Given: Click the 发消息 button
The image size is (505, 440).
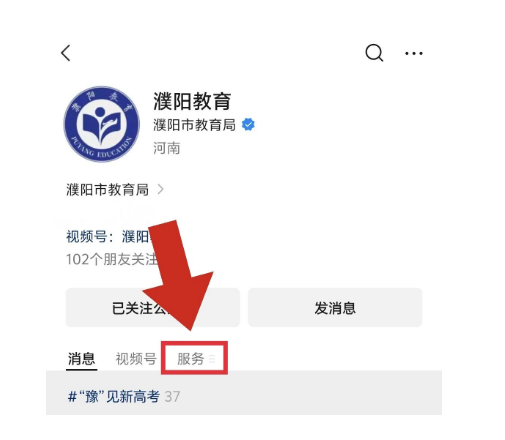Looking at the screenshot, I should point(335,307).
